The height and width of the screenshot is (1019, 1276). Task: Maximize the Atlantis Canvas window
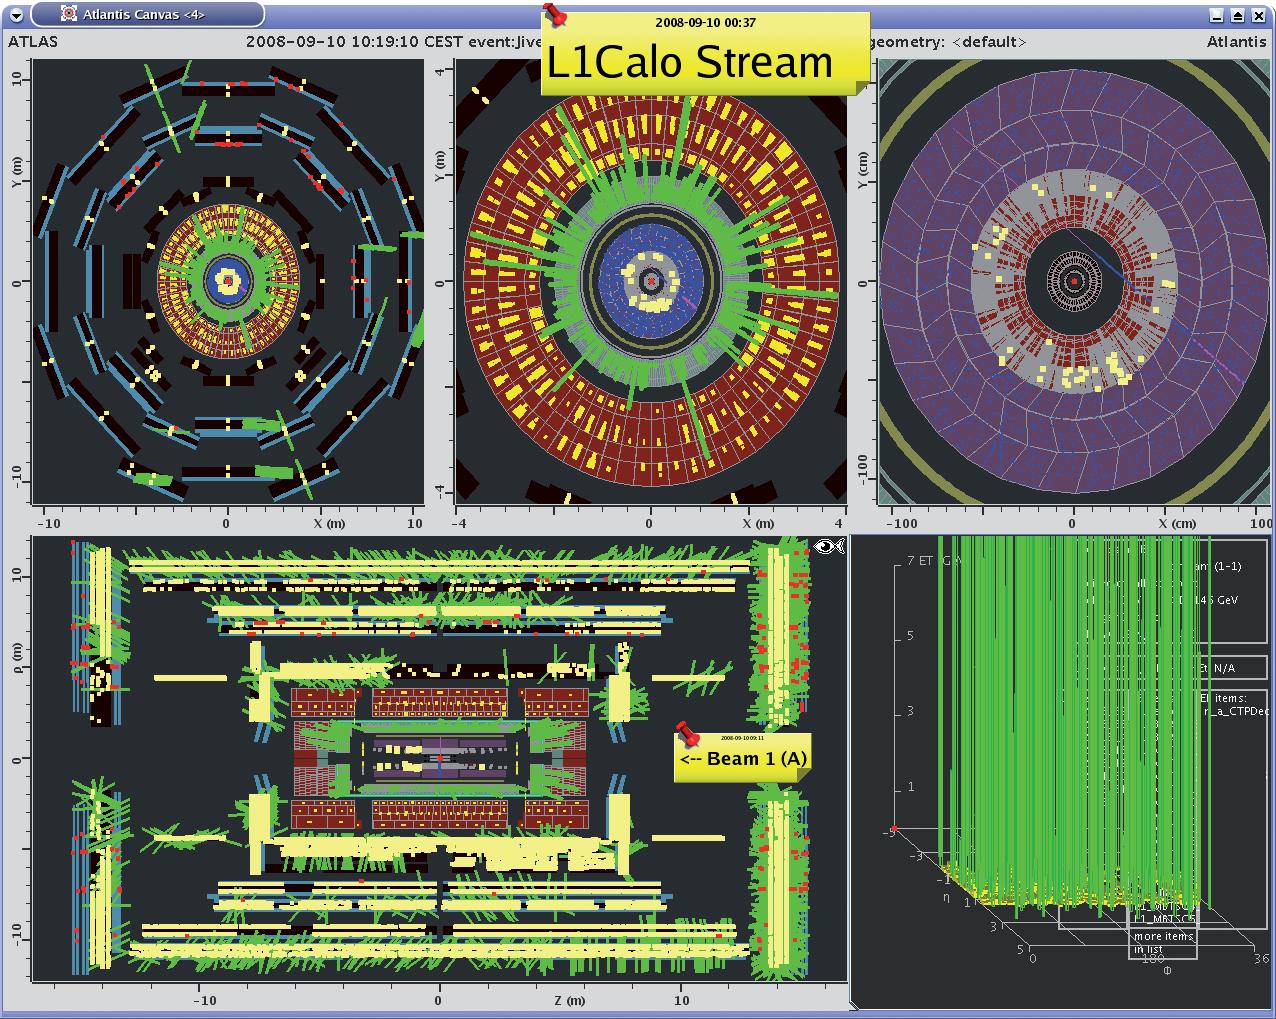click(x=1237, y=14)
